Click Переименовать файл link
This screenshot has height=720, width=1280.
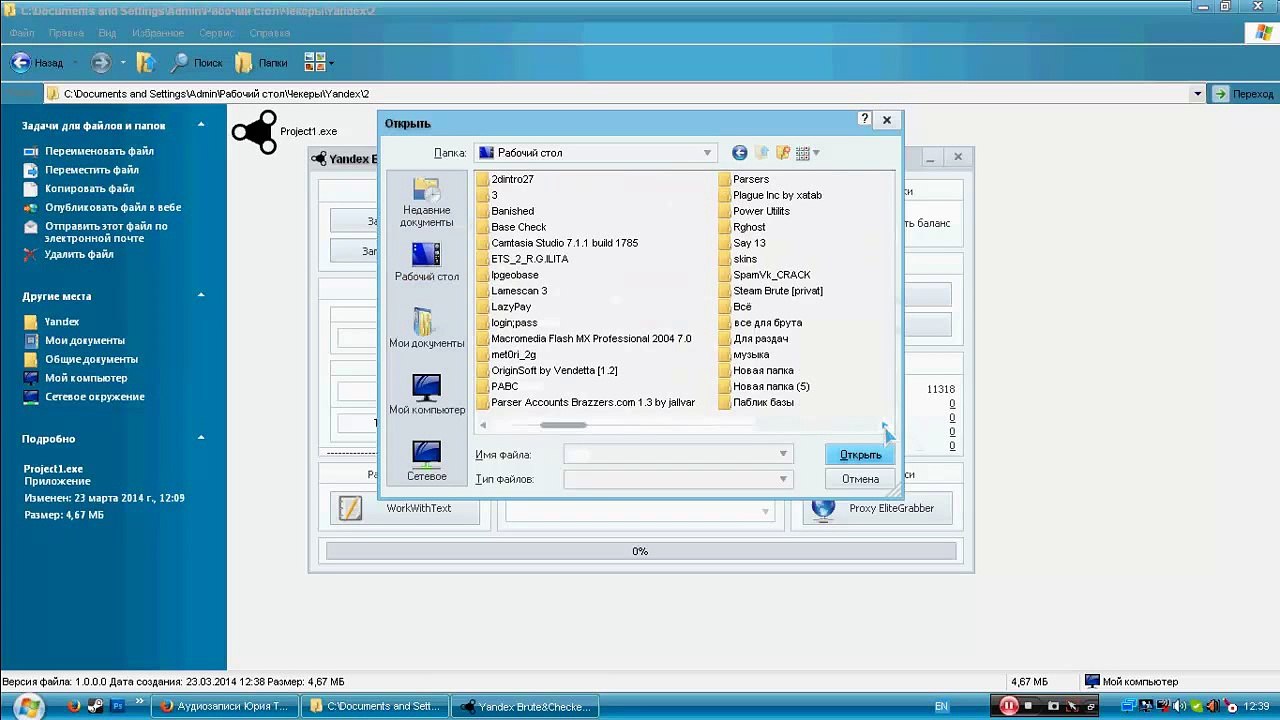(99, 151)
